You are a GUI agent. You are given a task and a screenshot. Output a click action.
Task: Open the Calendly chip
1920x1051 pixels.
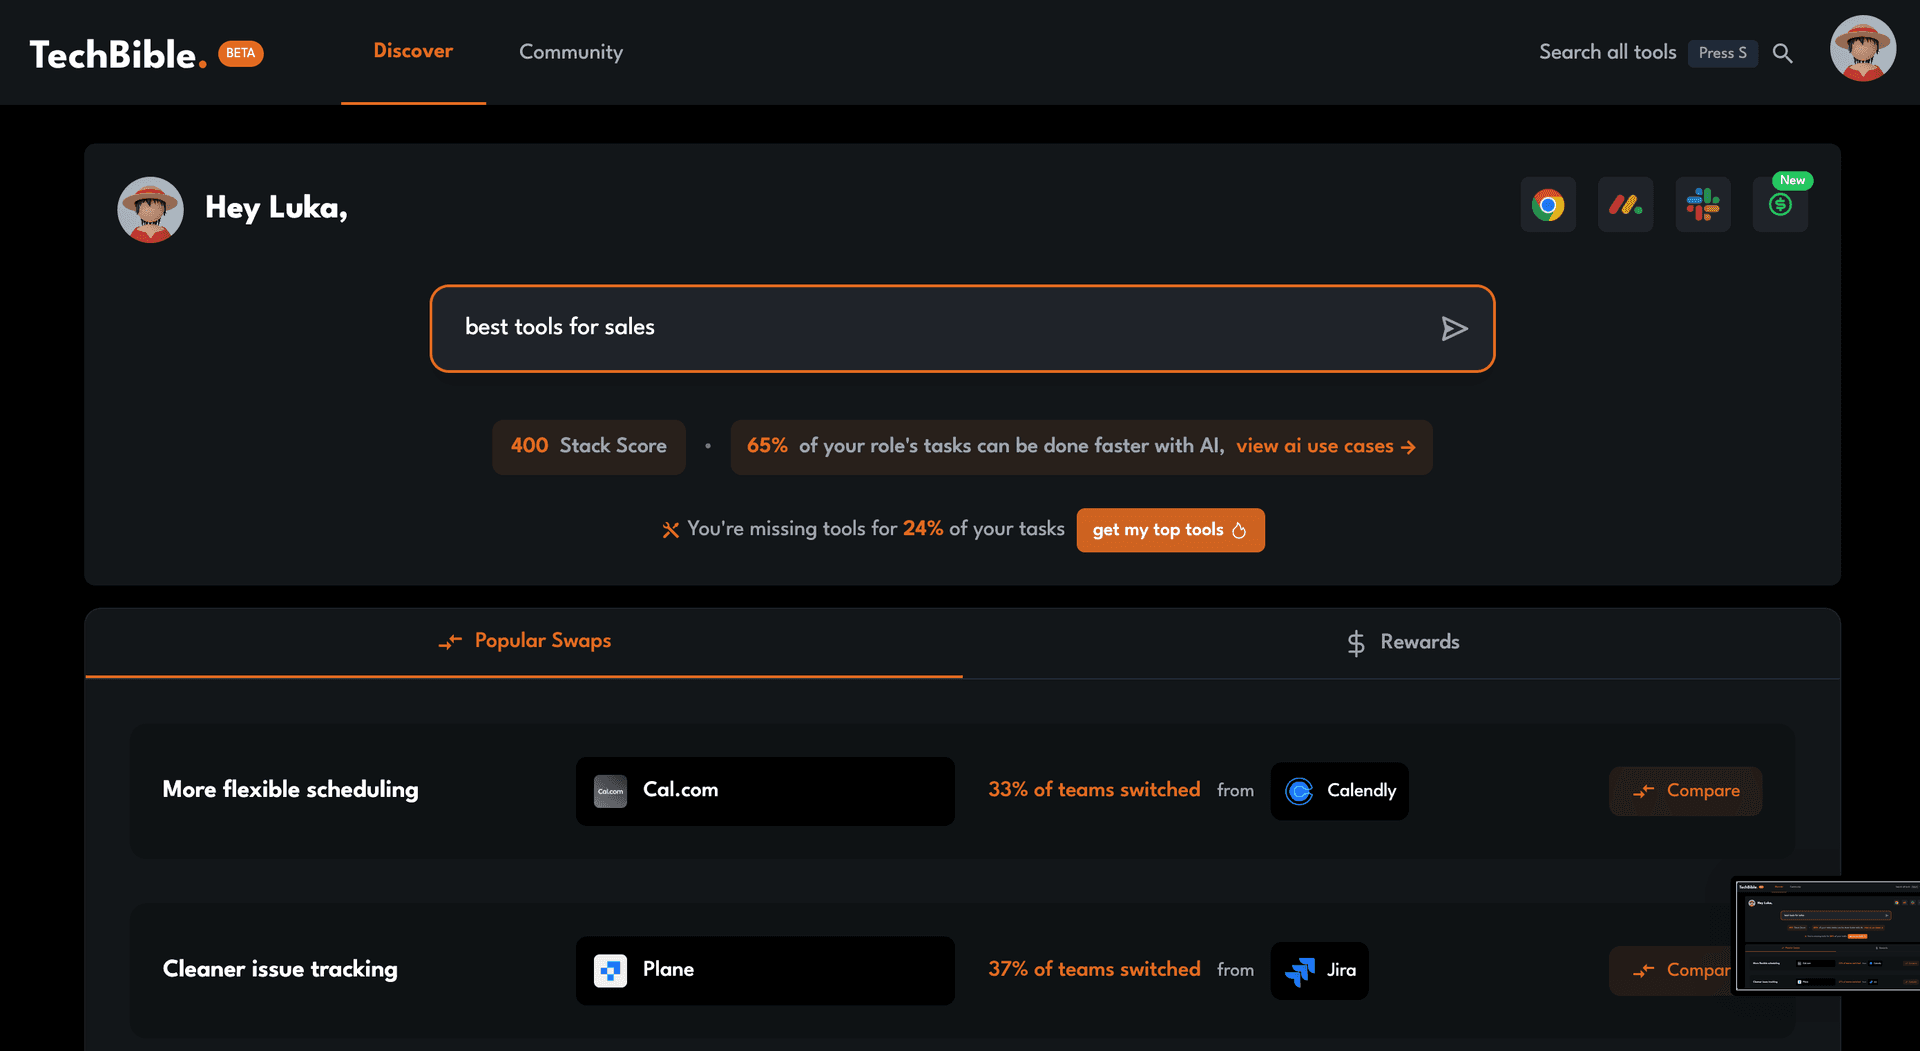[1339, 791]
